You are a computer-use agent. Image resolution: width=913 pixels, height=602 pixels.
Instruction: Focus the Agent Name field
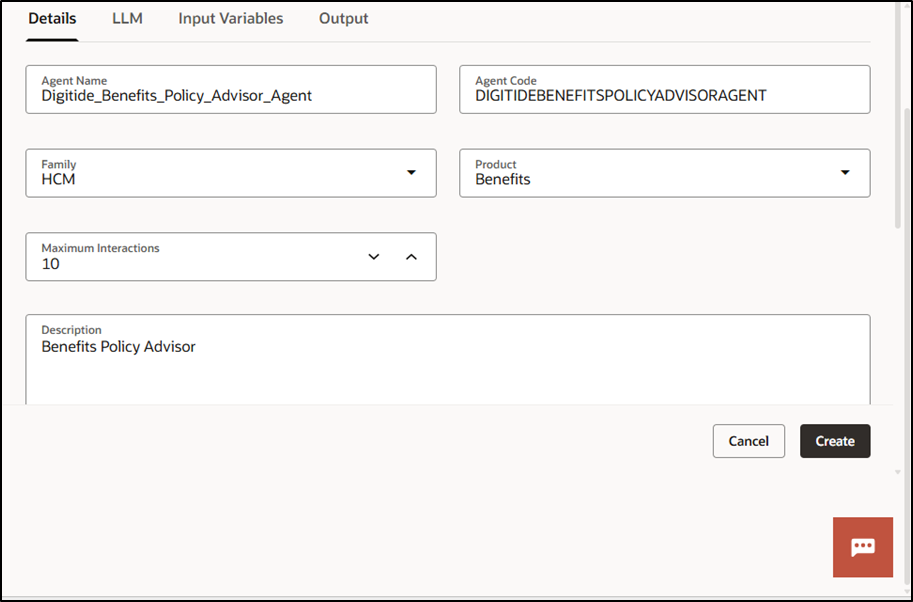click(x=231, y=89)
